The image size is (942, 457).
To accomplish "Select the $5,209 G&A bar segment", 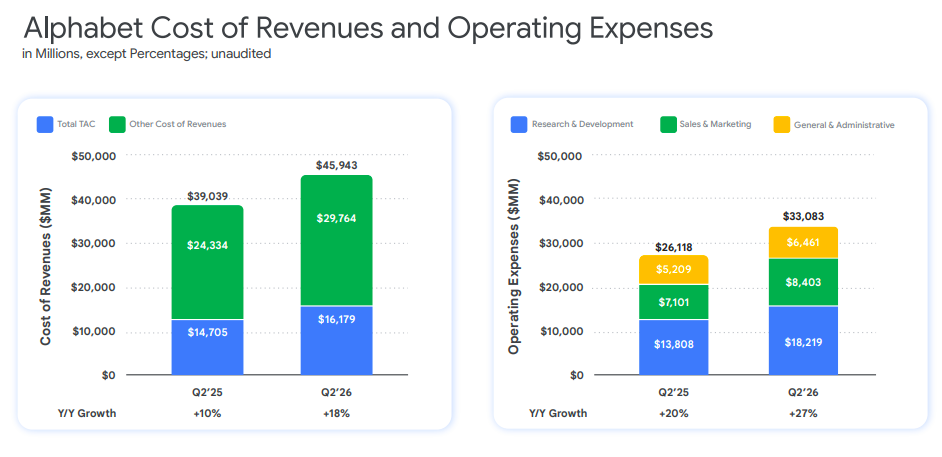I will [673, 270].
